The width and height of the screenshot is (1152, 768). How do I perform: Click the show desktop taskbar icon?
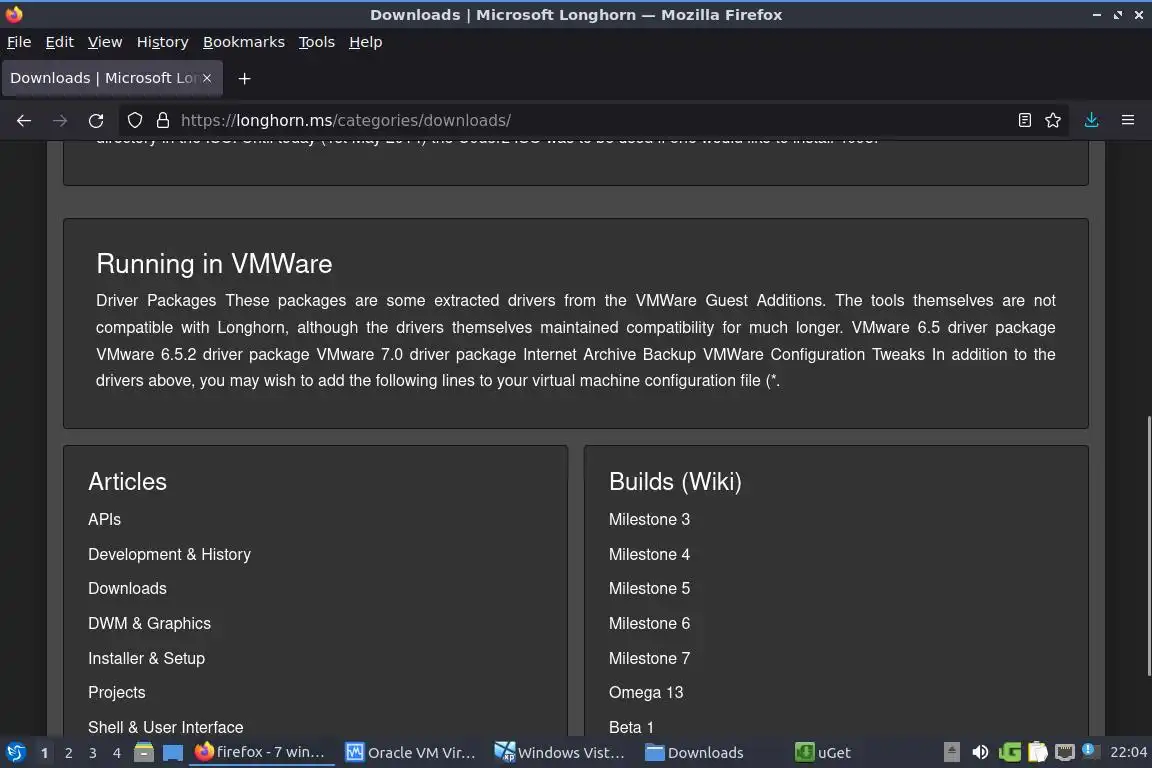[x=173, y=753]
